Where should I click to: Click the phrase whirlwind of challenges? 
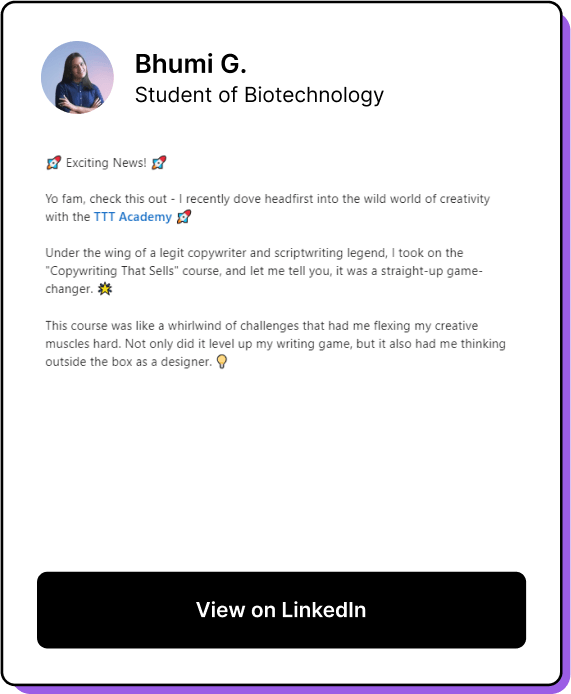click(x=233, y=326)
